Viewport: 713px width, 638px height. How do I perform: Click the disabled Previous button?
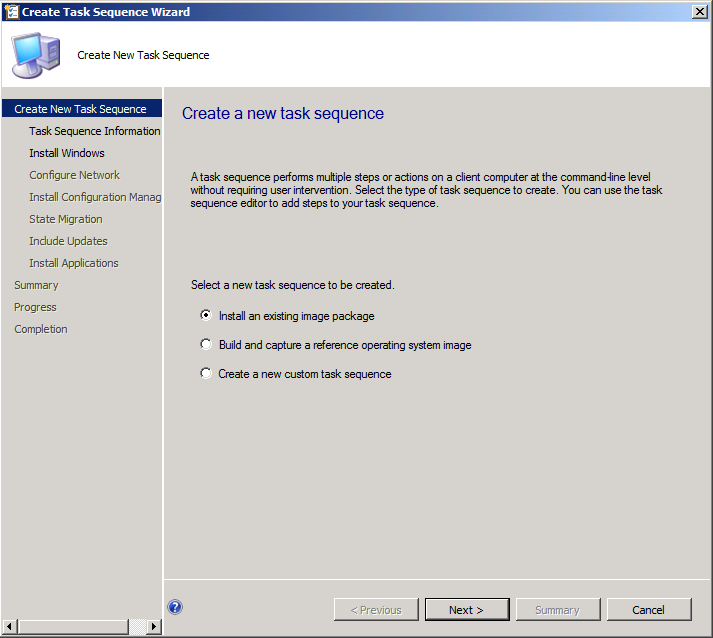376,609
